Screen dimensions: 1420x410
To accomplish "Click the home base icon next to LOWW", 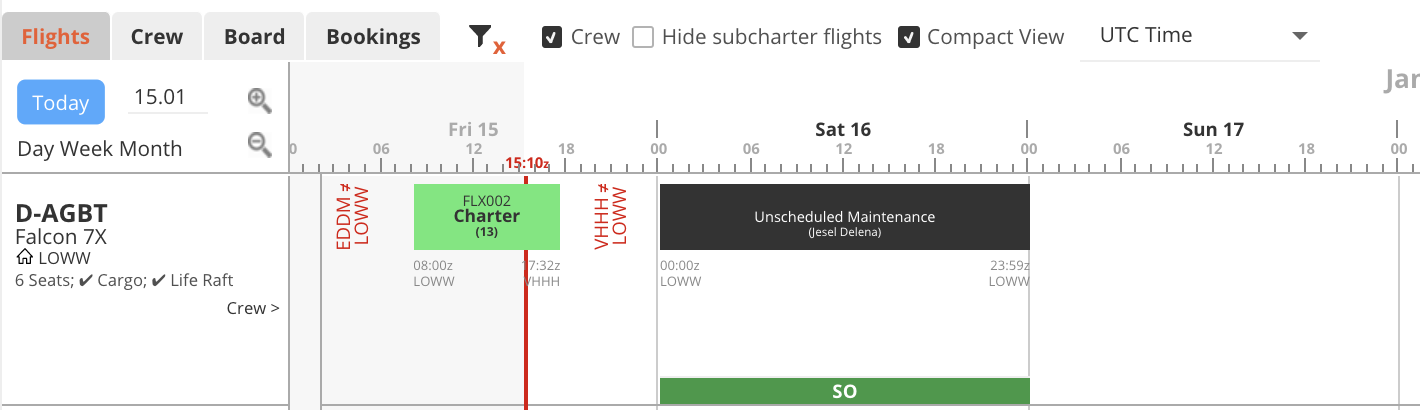I will [x=25, y=258].
